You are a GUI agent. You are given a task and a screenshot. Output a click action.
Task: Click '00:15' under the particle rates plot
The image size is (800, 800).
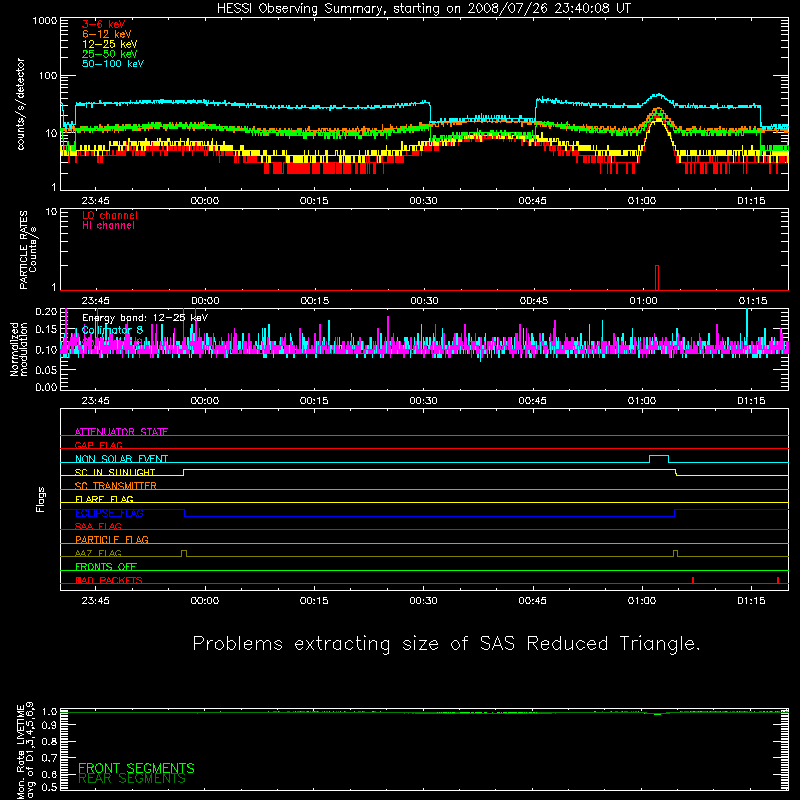[x=315, y=301]
